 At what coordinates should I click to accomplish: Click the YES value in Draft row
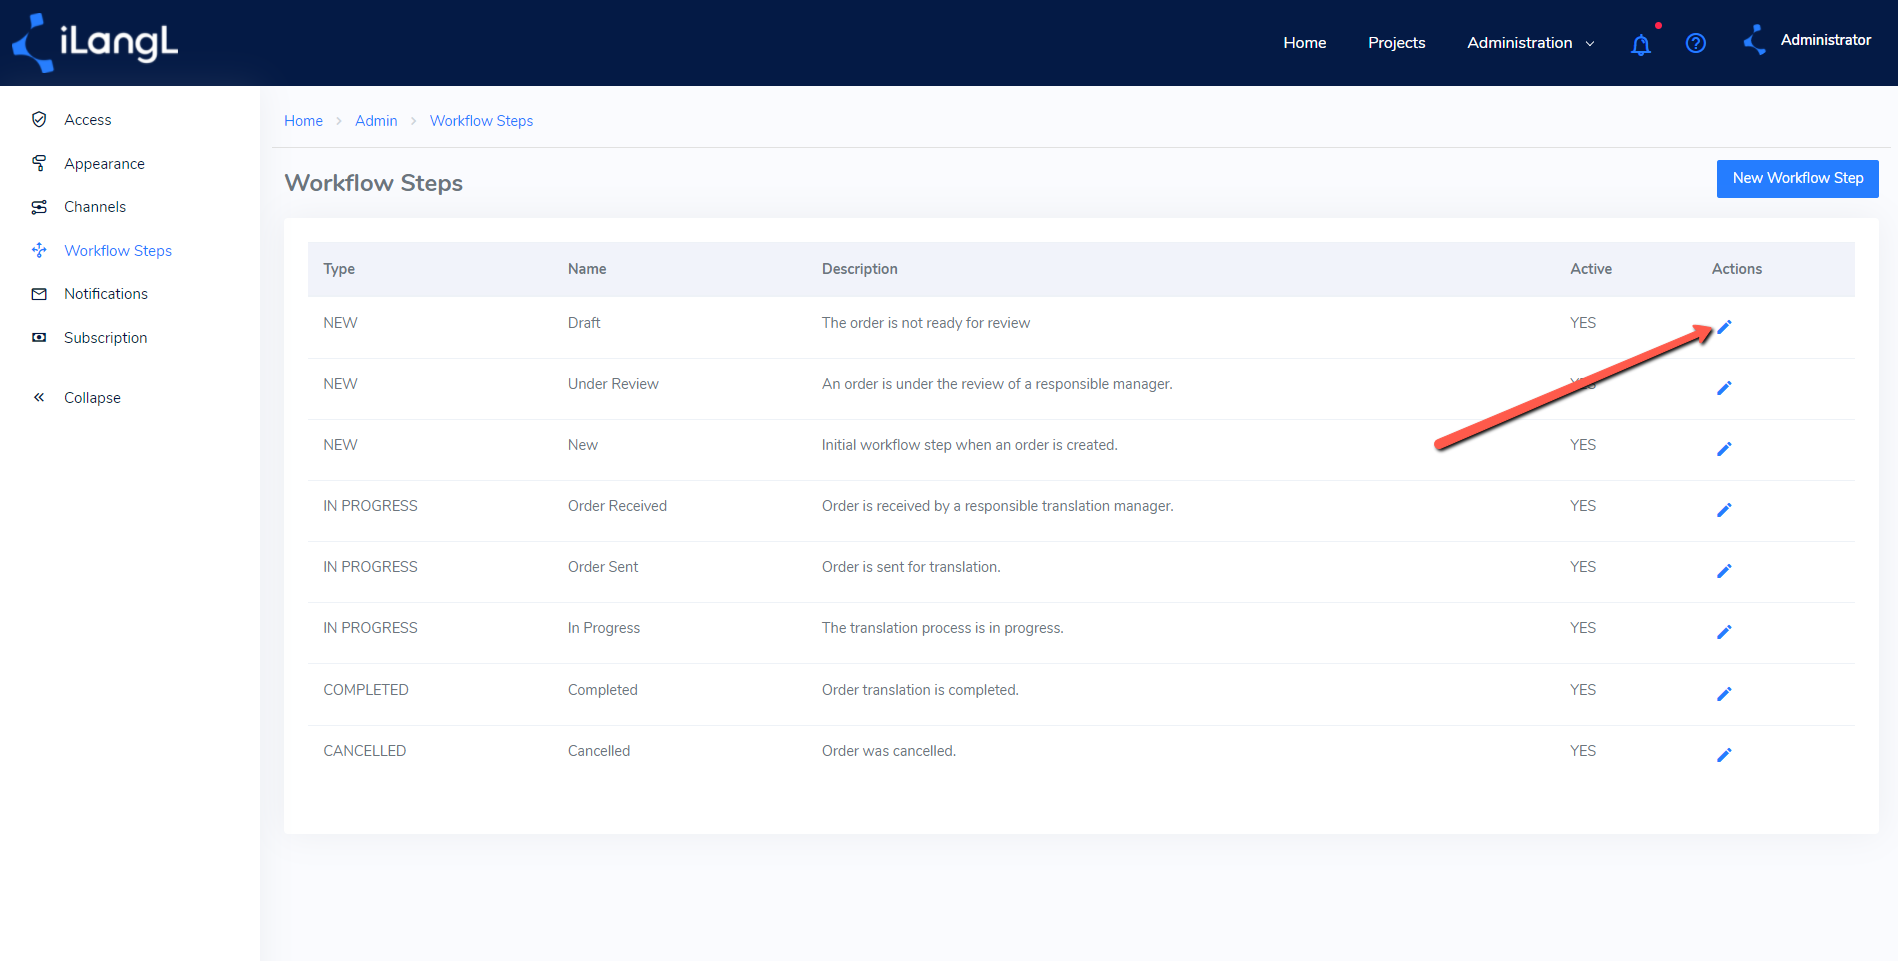click(1583, 323)
